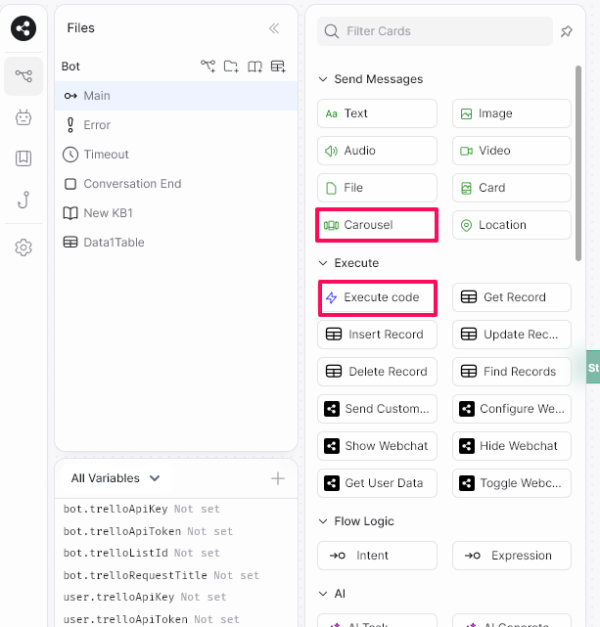Open the settings gear in sidebar

tap(23, 247)
